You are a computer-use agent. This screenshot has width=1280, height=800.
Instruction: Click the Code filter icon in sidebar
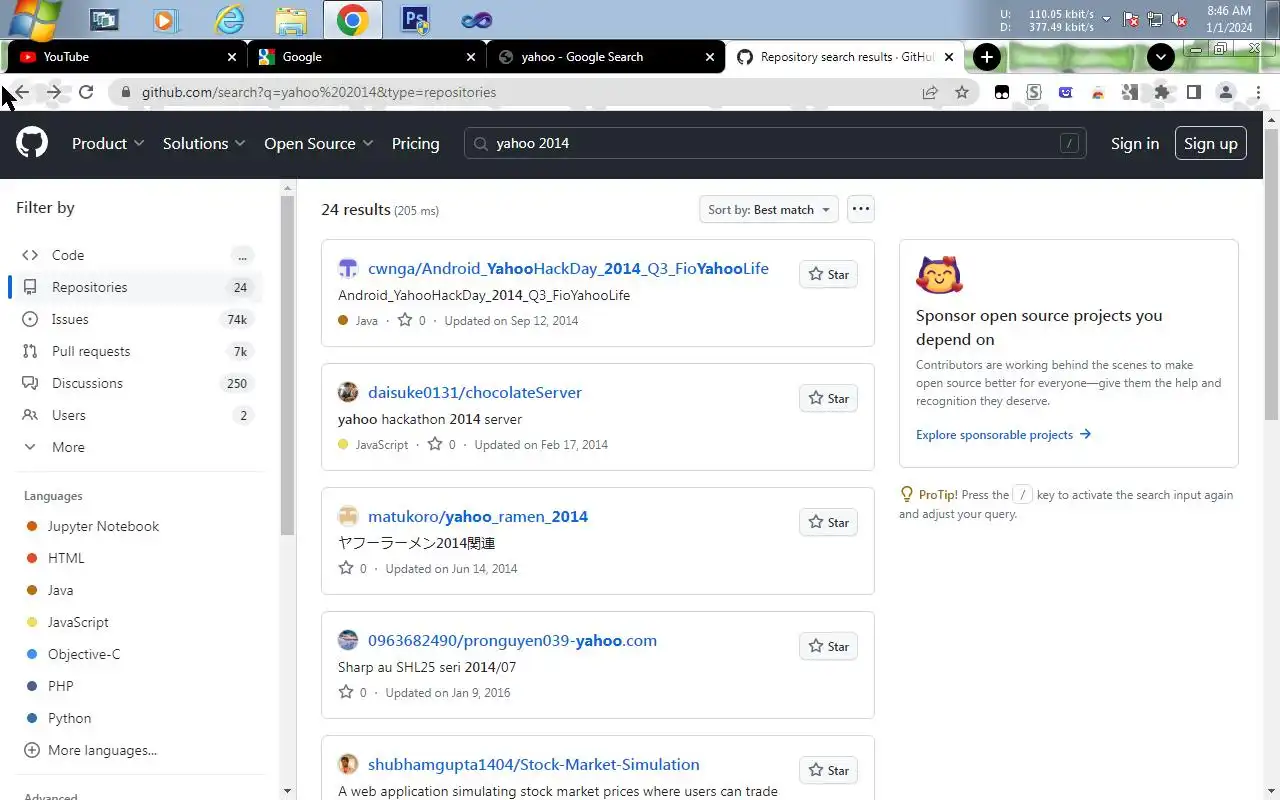pyautogui.click(x=30, y=255)
